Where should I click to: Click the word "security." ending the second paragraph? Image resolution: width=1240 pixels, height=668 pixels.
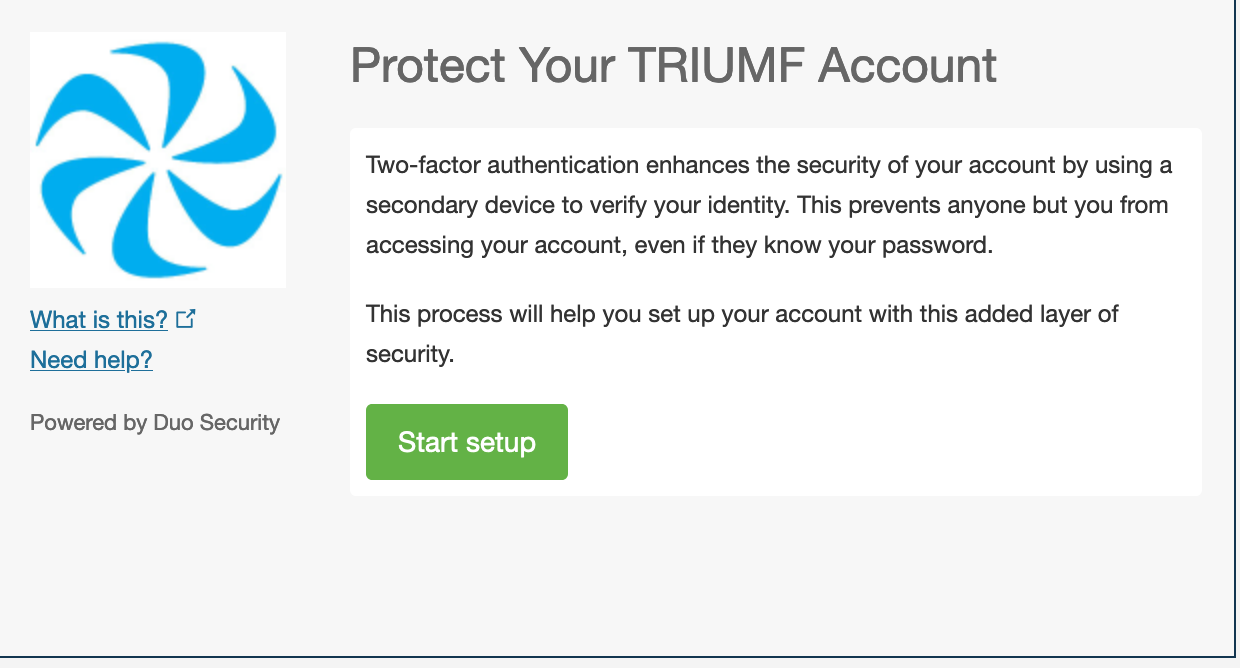[x=410, y=354]
